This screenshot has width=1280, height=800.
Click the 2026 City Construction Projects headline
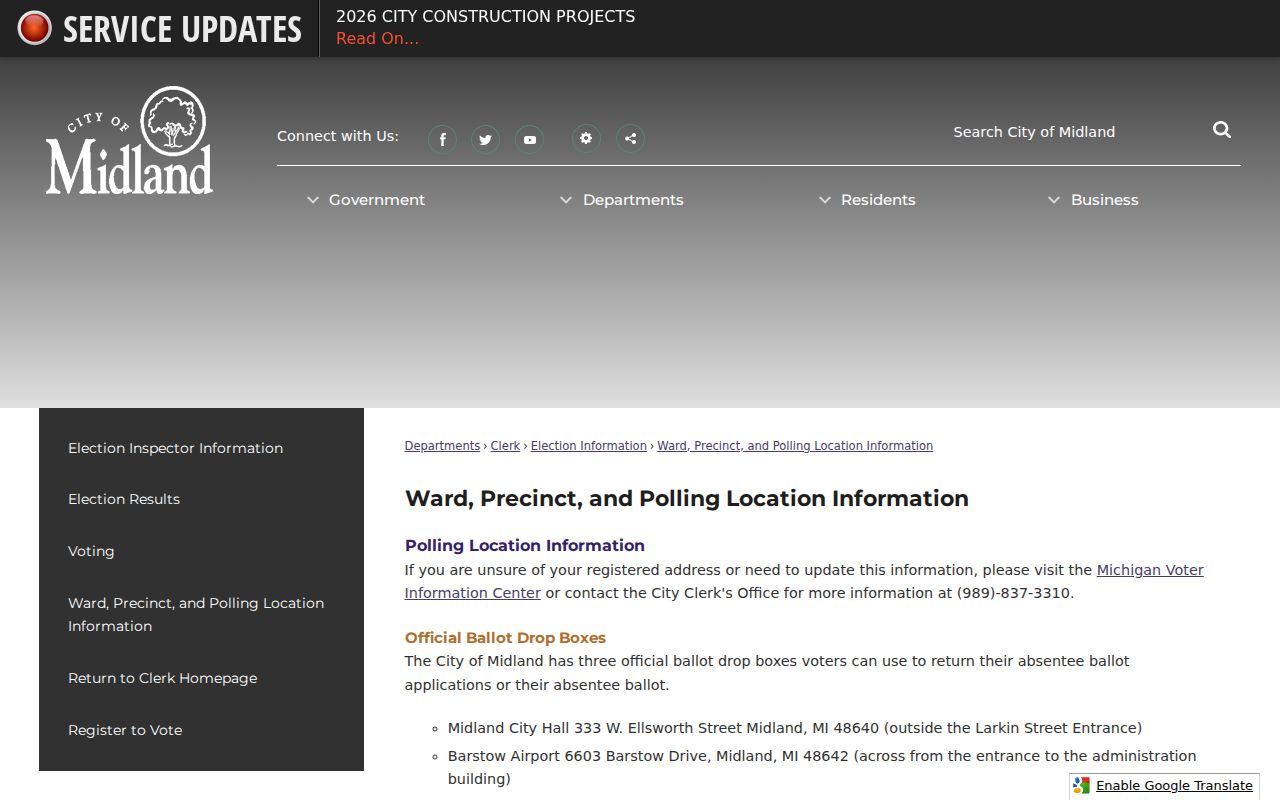485,17
